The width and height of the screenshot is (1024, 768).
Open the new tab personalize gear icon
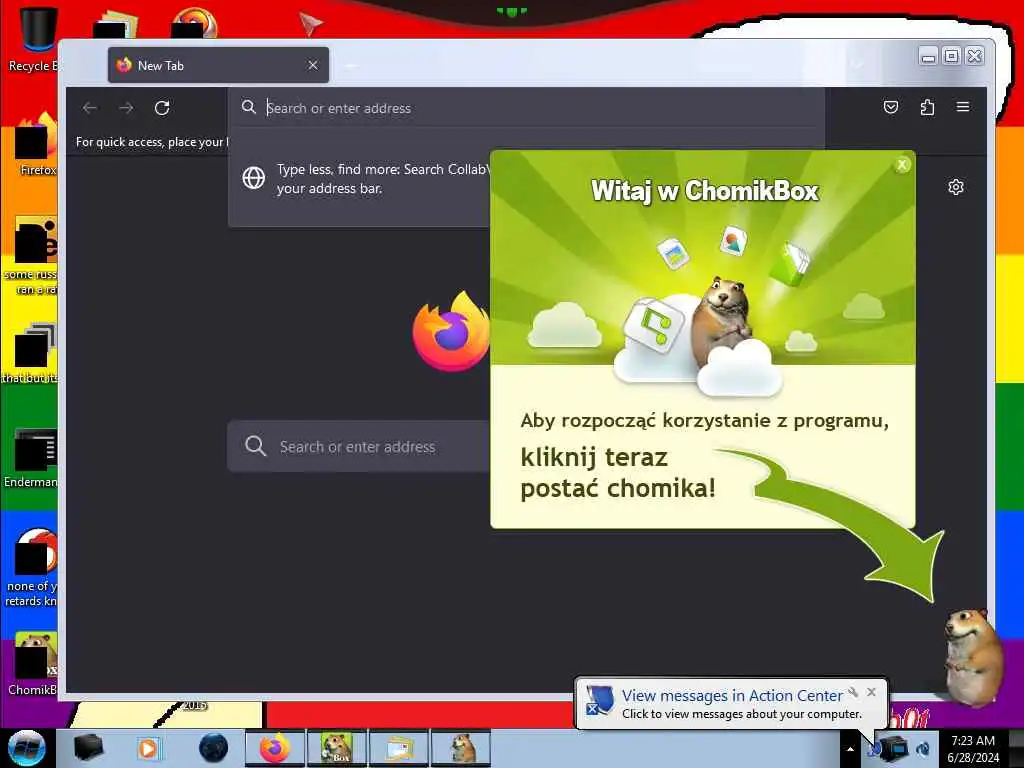point(955,187)
